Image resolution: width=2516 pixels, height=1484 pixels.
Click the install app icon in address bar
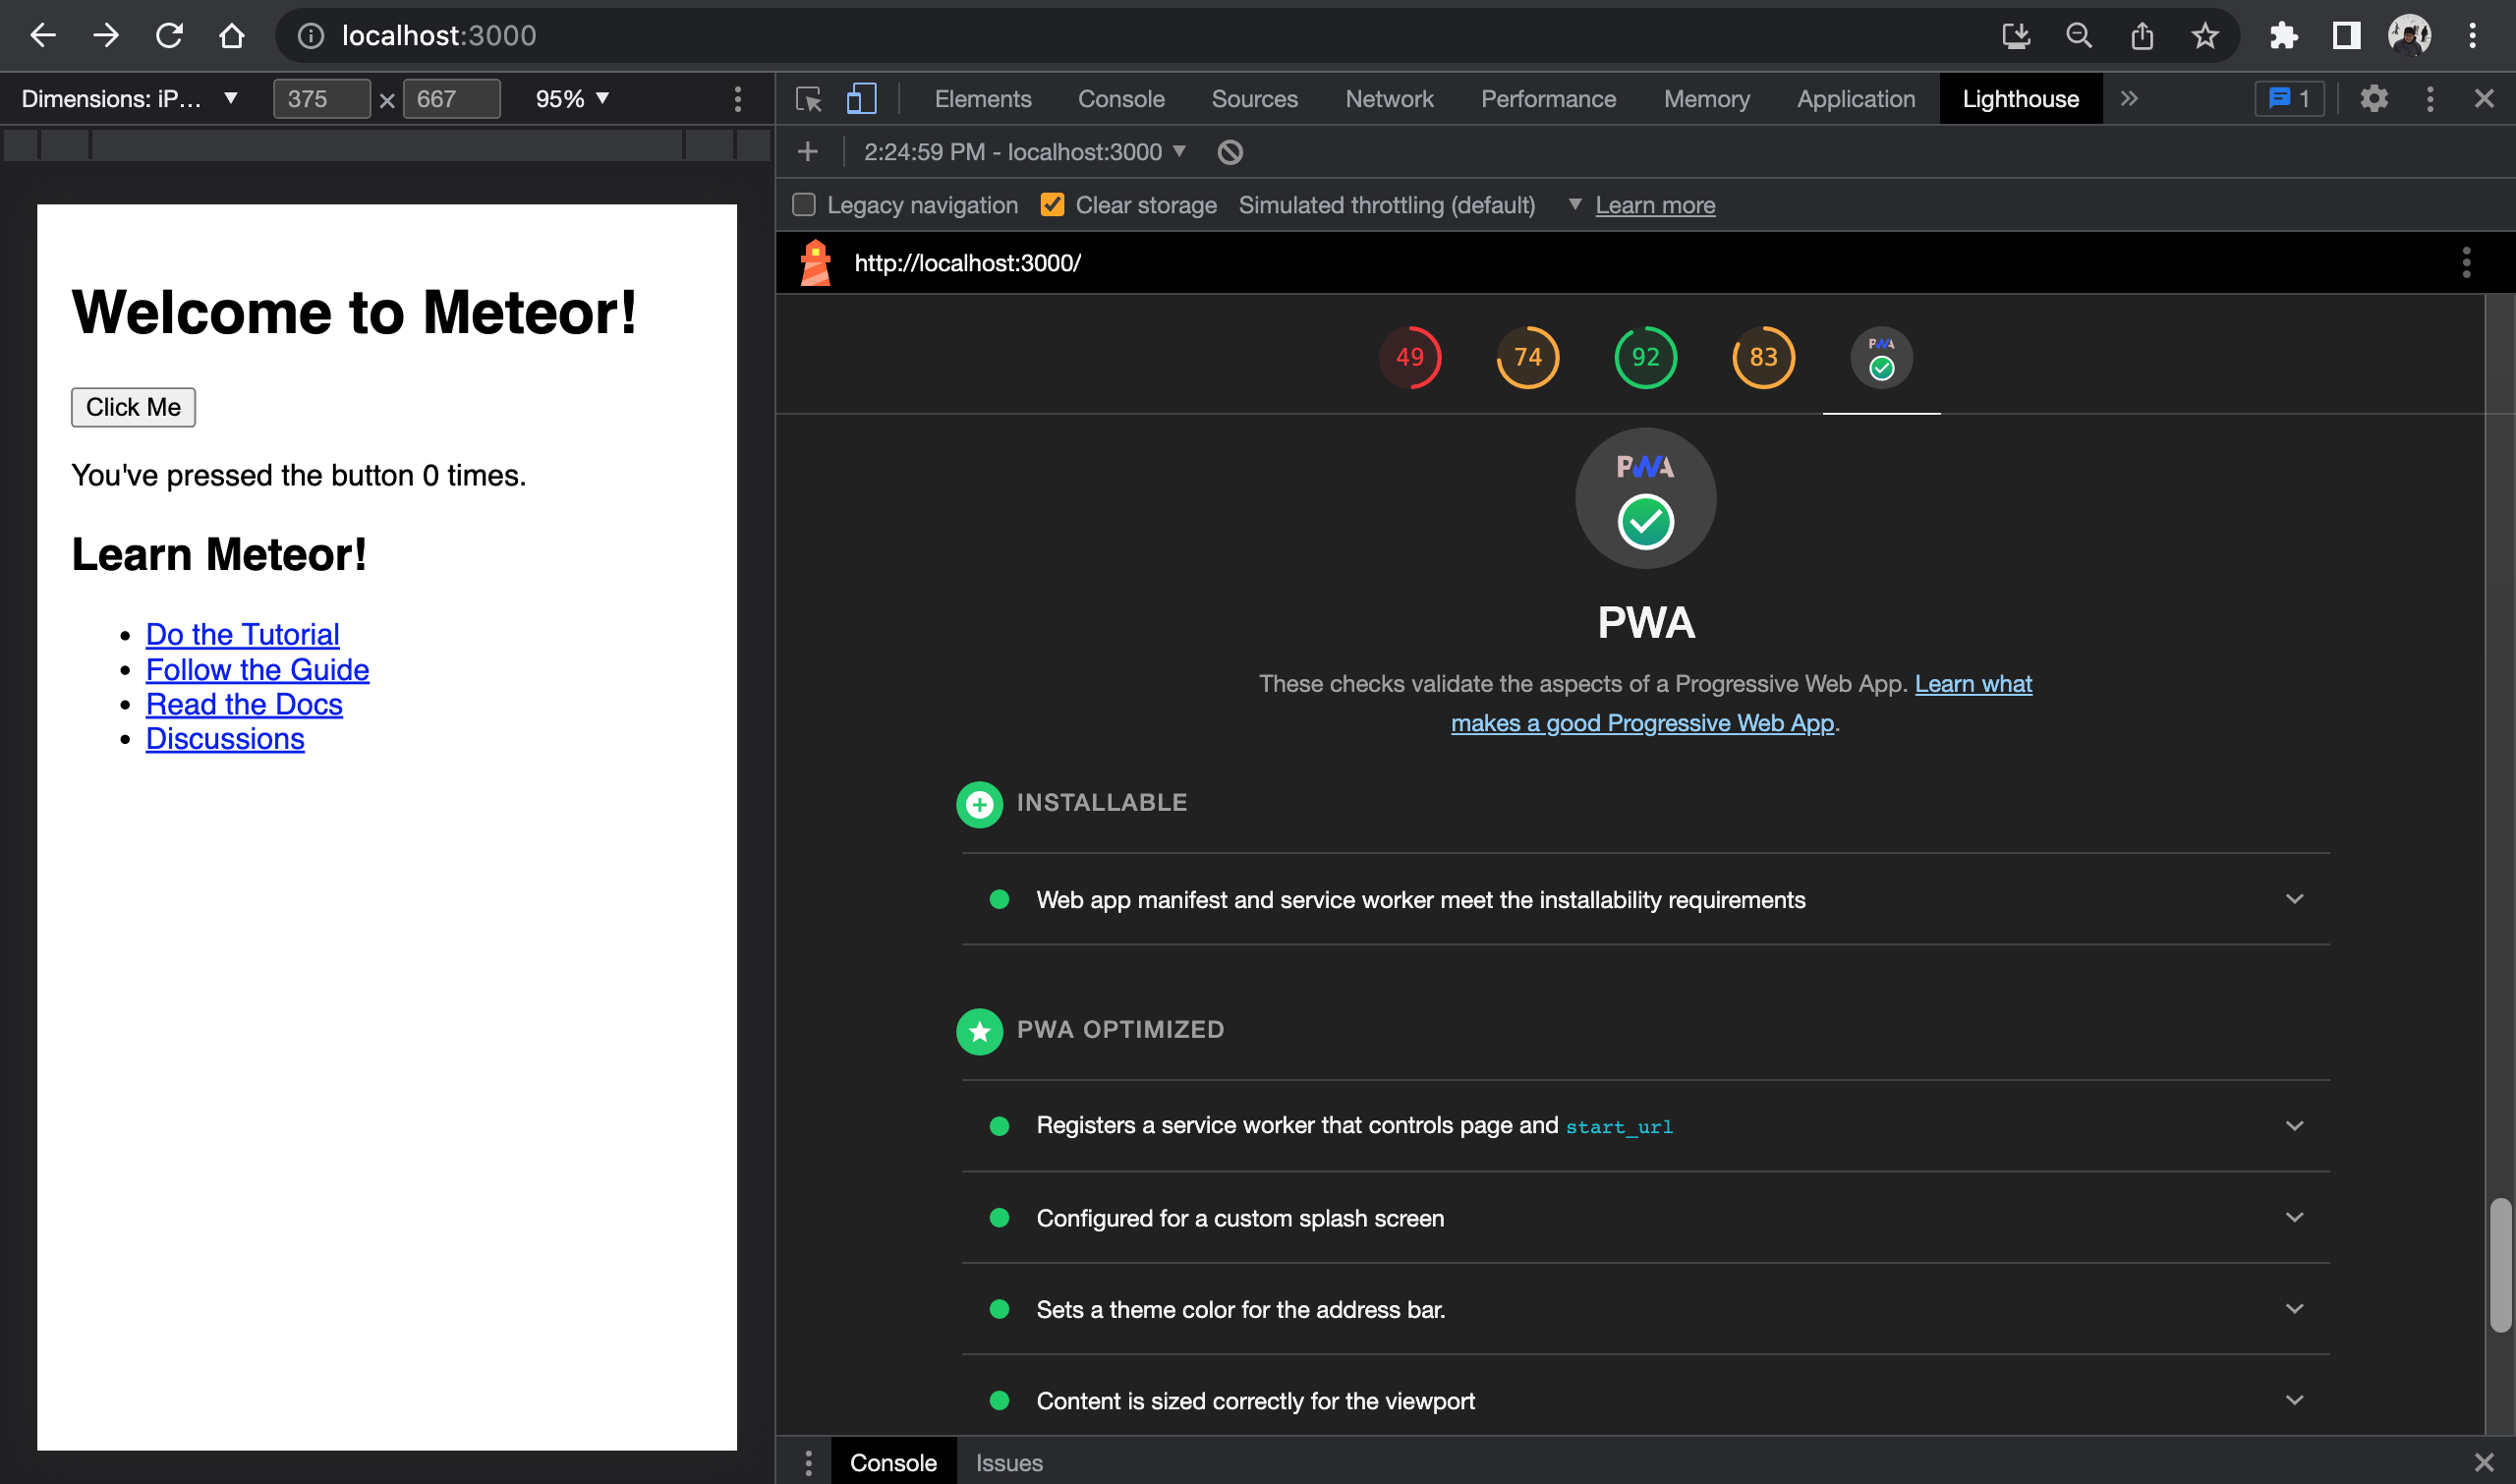pos(2016,36)
